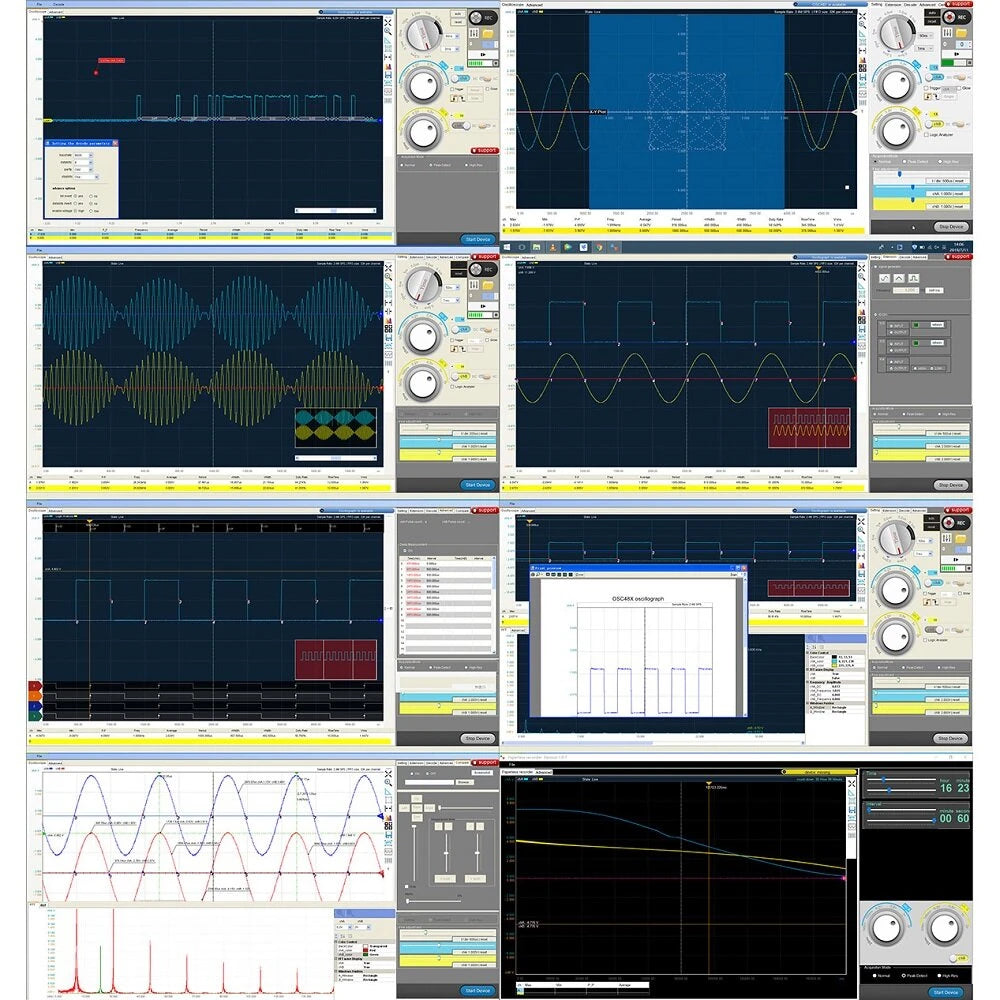
Task: Click the save disk icon in paperless recorder toolbar
Action: (x=852, y=810)
